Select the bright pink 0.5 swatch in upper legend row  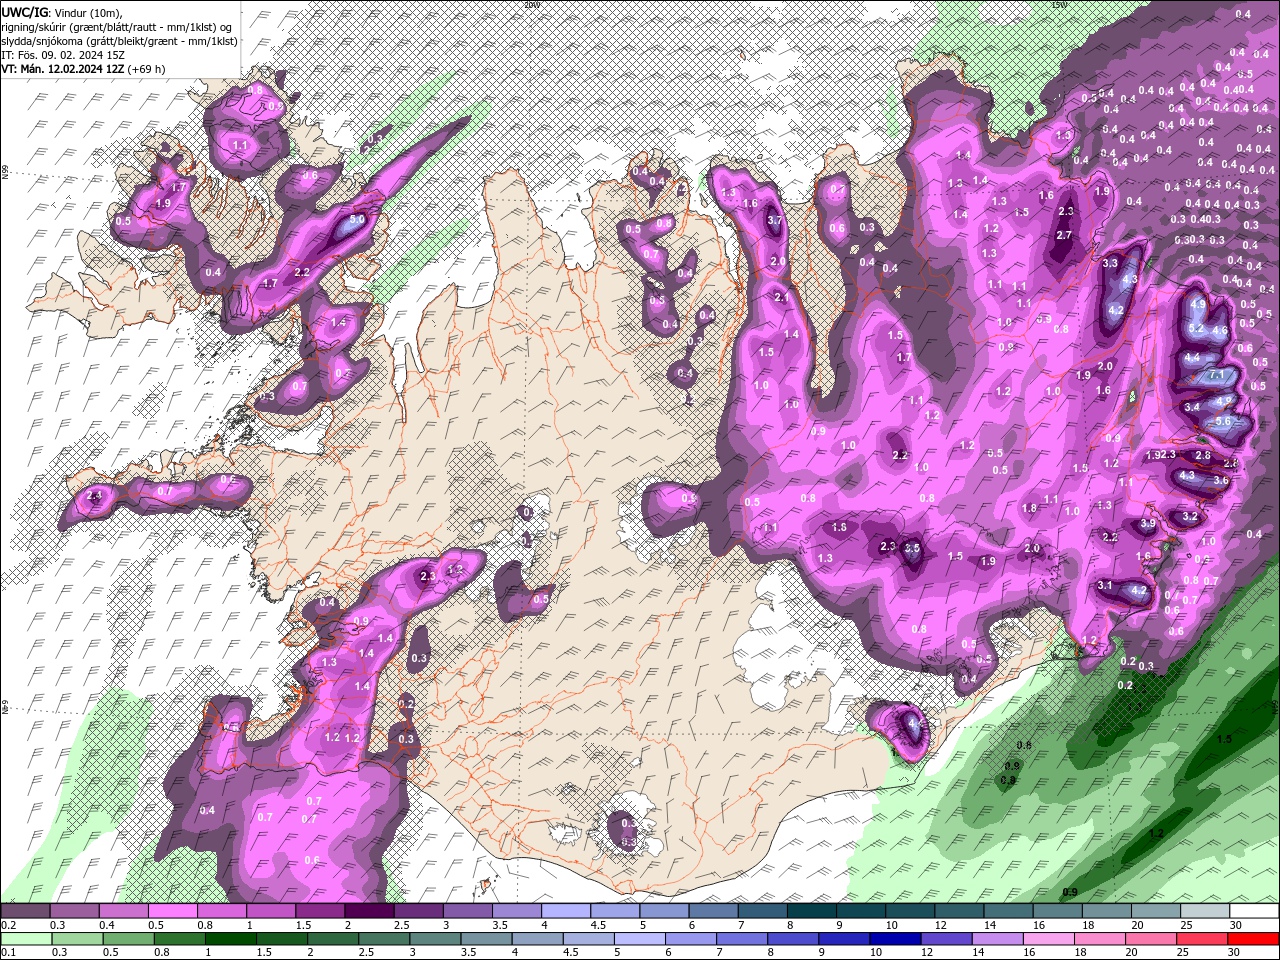[x=173, y=911]
